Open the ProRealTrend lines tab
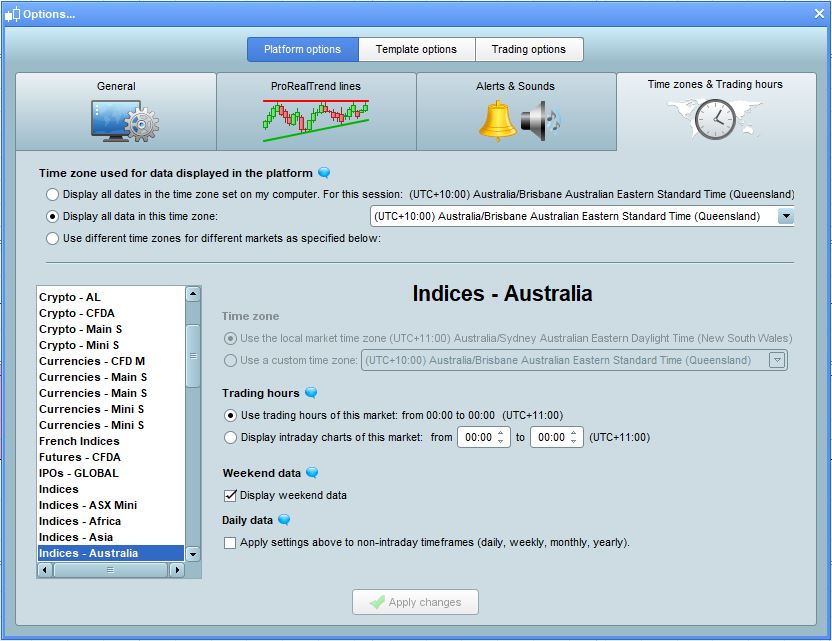This screenshot has height=641, width=832. point(316,112)
